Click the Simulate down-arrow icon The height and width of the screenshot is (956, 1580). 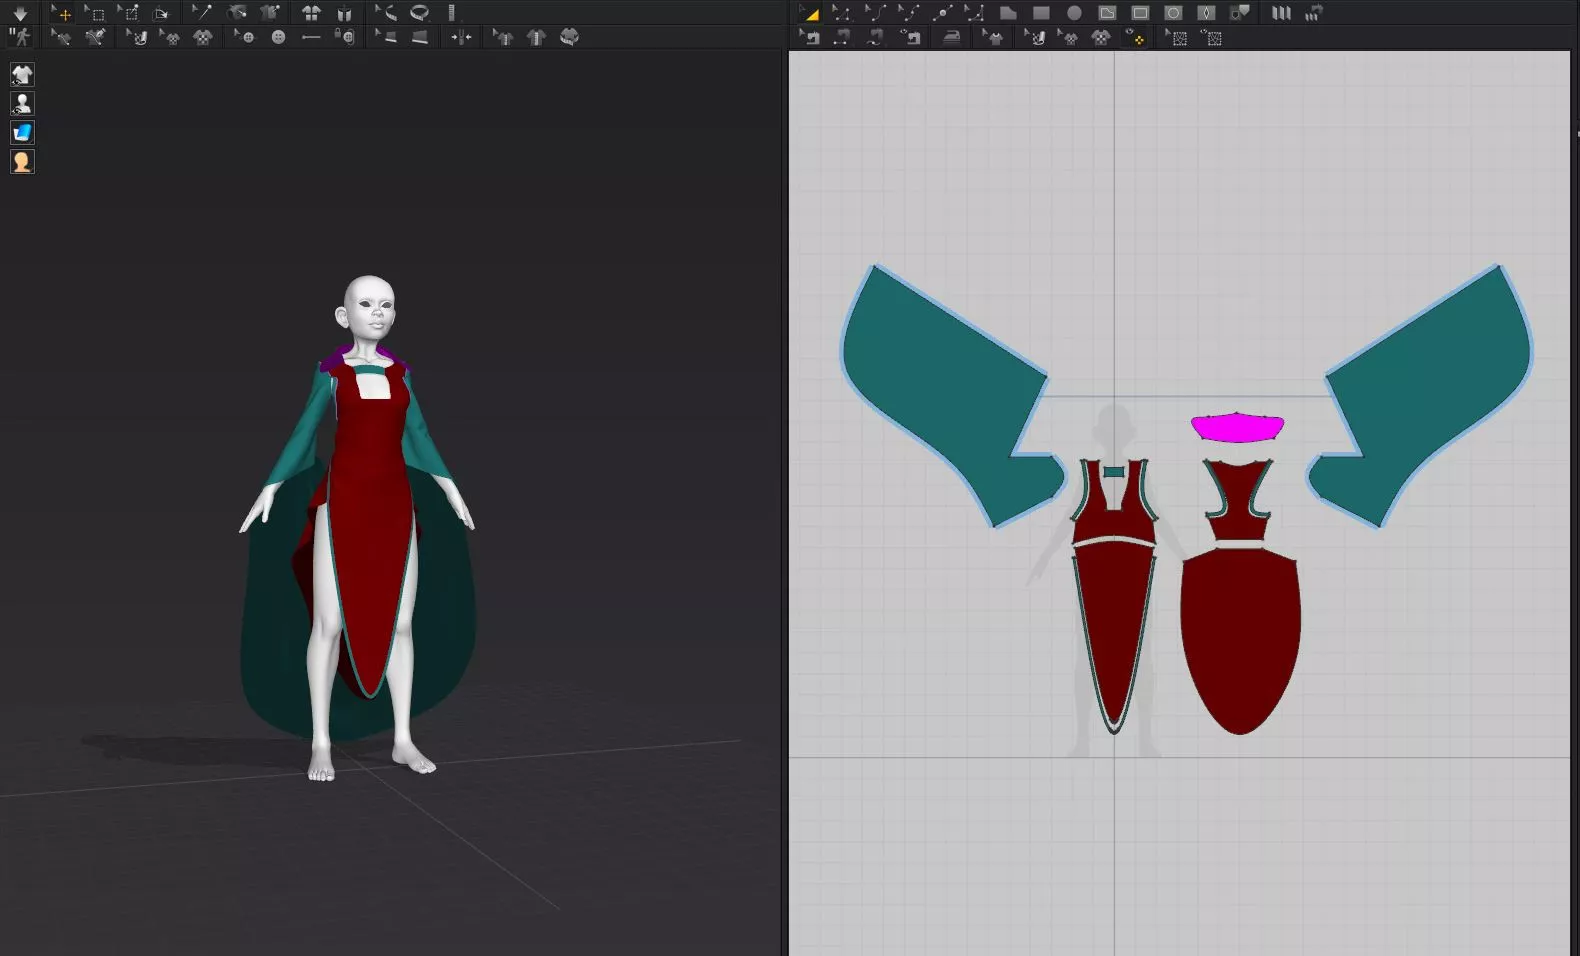point(20,13)
